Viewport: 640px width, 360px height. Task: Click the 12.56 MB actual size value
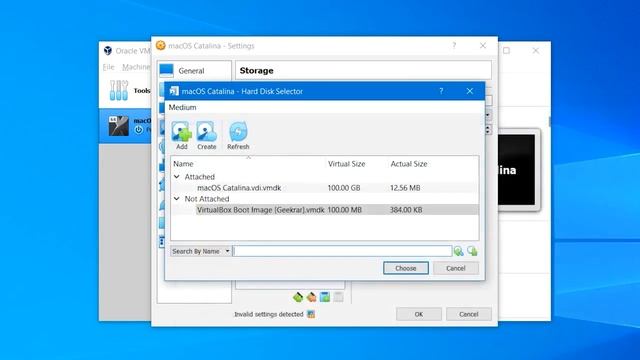coord(405,188)
